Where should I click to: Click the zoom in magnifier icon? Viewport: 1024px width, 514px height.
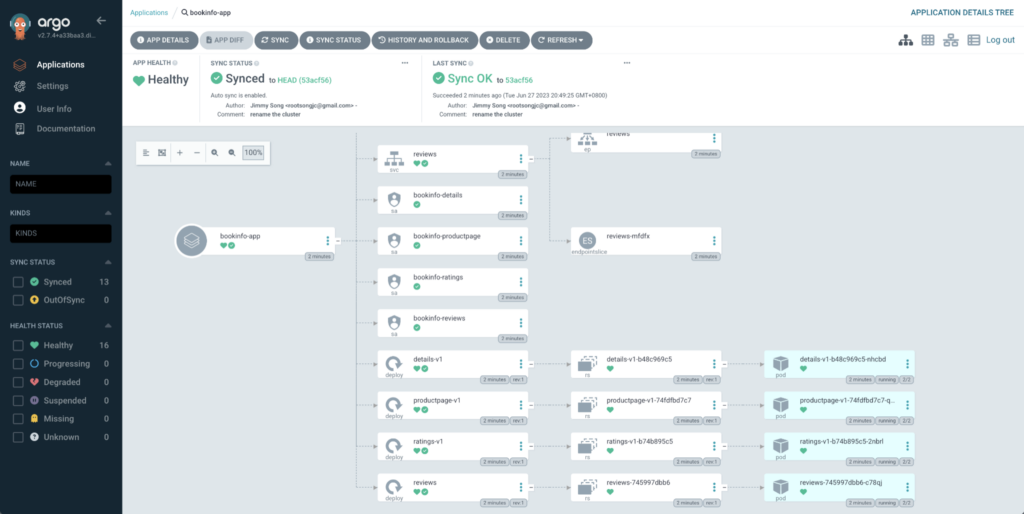214,153
